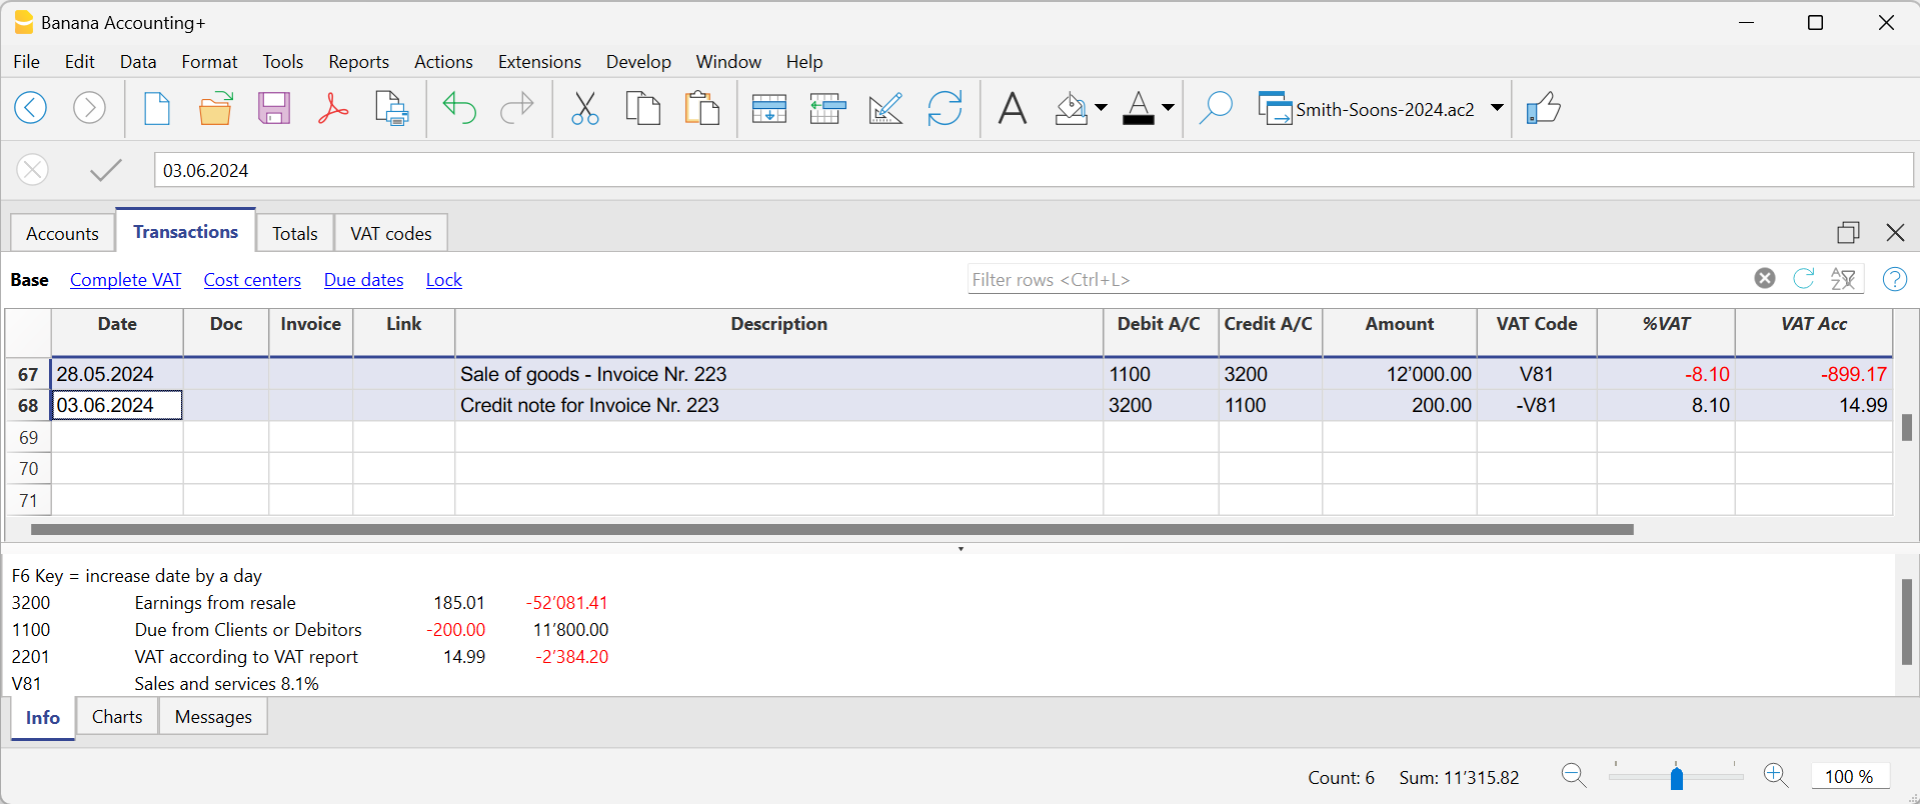Viewport: 1920px width, 804px height.
Task: Confirm cell edit with the checkmark icon
Action: click(105, 170)
